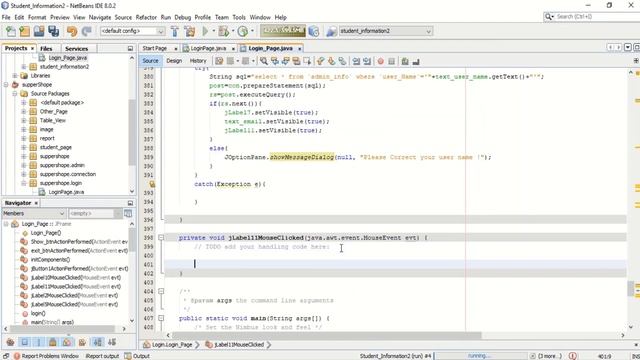Collapse the jLabel11MouseClicked code fold
This screenshot has height=360, width=640.
tap(161, 238)
